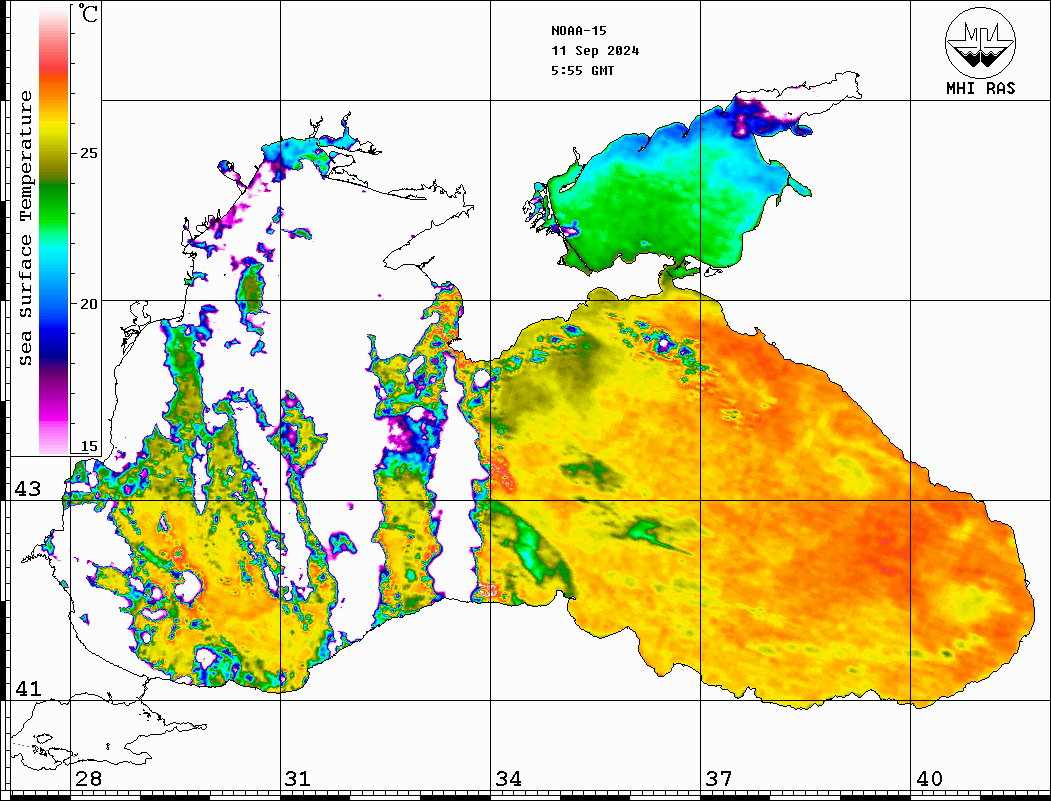Click the '°C' unit label
1051x801 pixels.
88,13
